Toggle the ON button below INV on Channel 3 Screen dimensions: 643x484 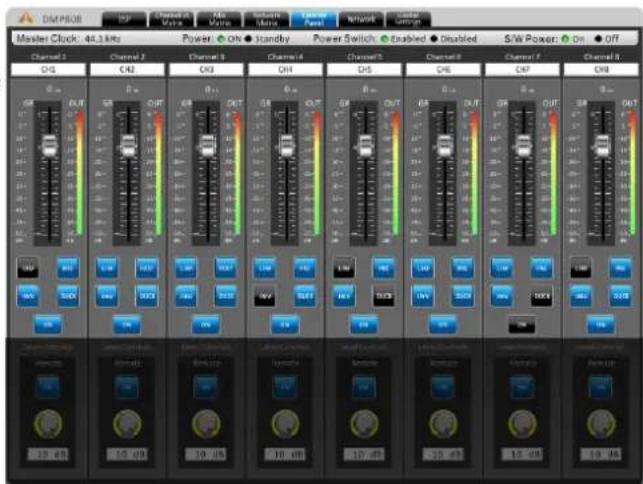coord(206,324)
